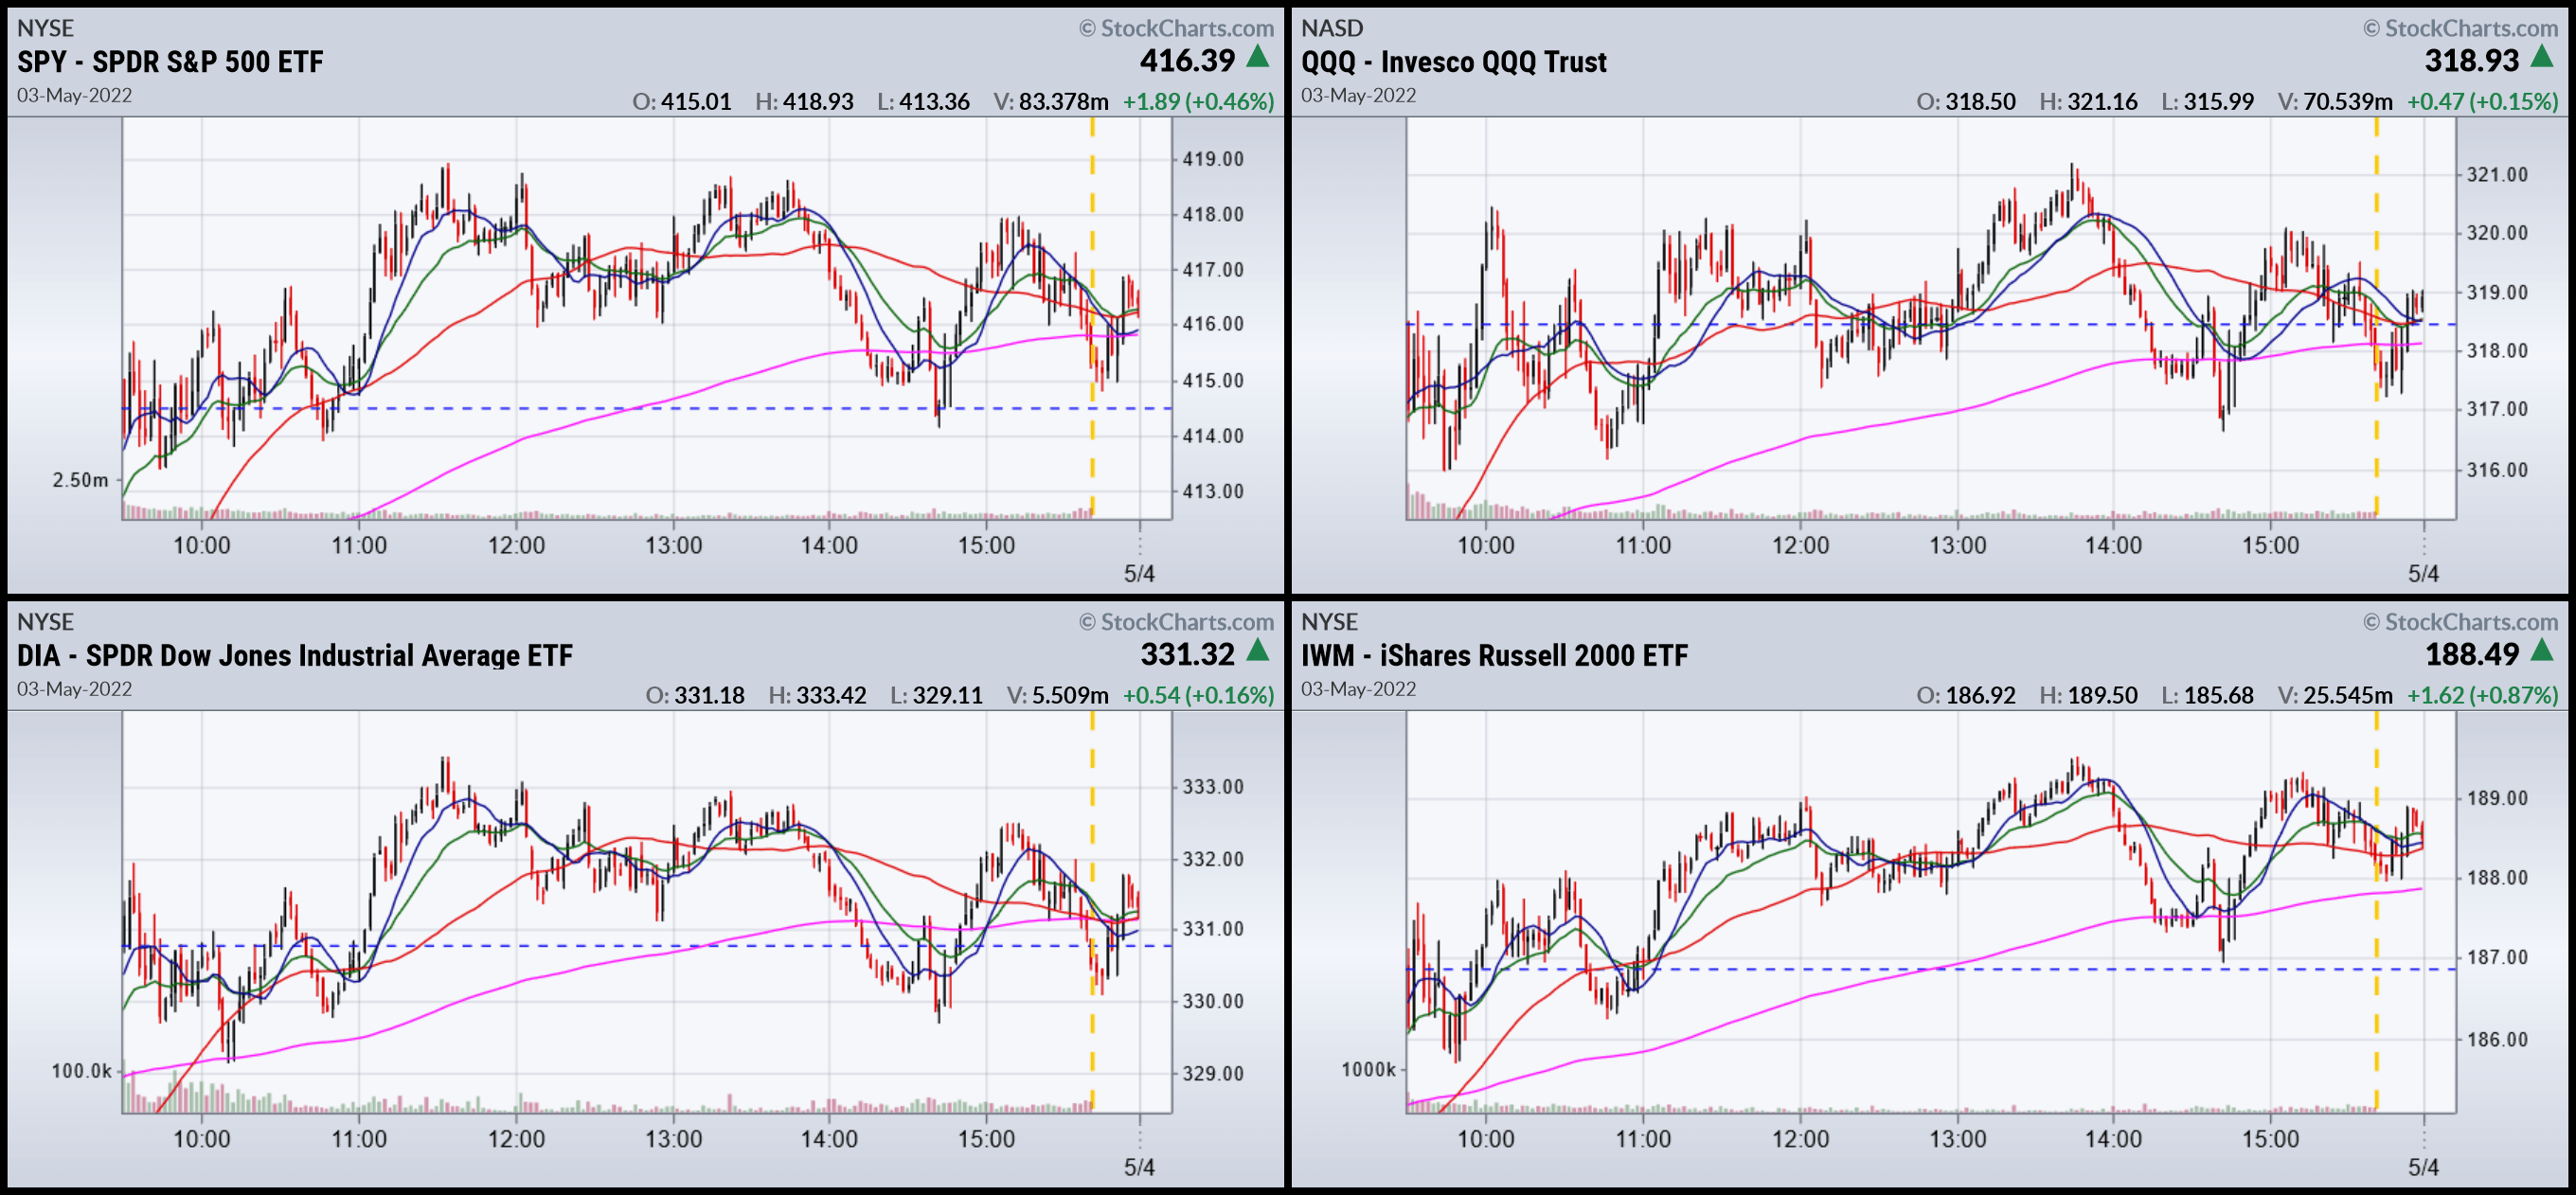
Task: Click the SPY change '+1.89 (+0.46%)'
Action: pyautogui.click(x=1198, y=101)
